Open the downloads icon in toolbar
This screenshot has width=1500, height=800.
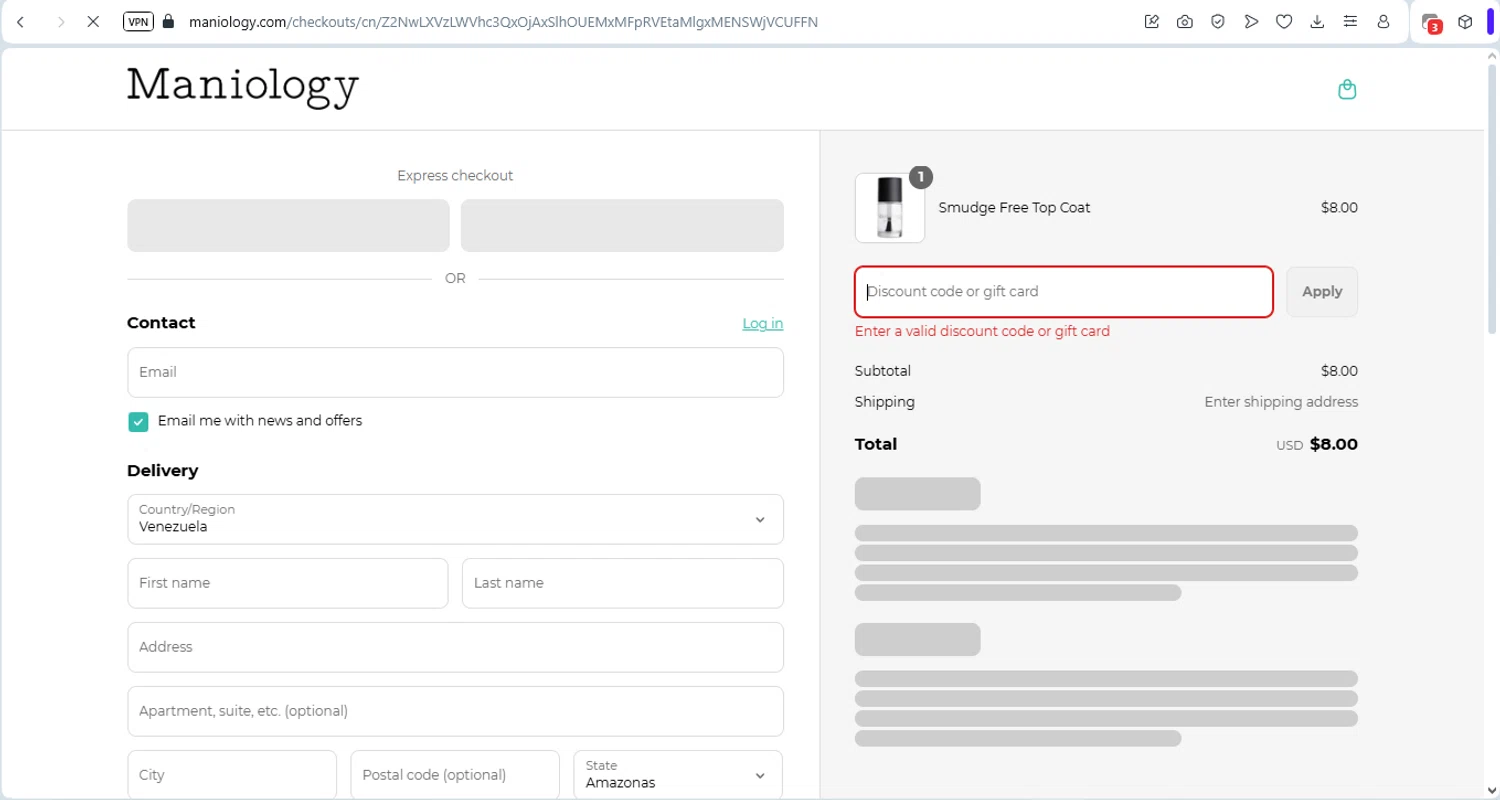[1317, 21]
